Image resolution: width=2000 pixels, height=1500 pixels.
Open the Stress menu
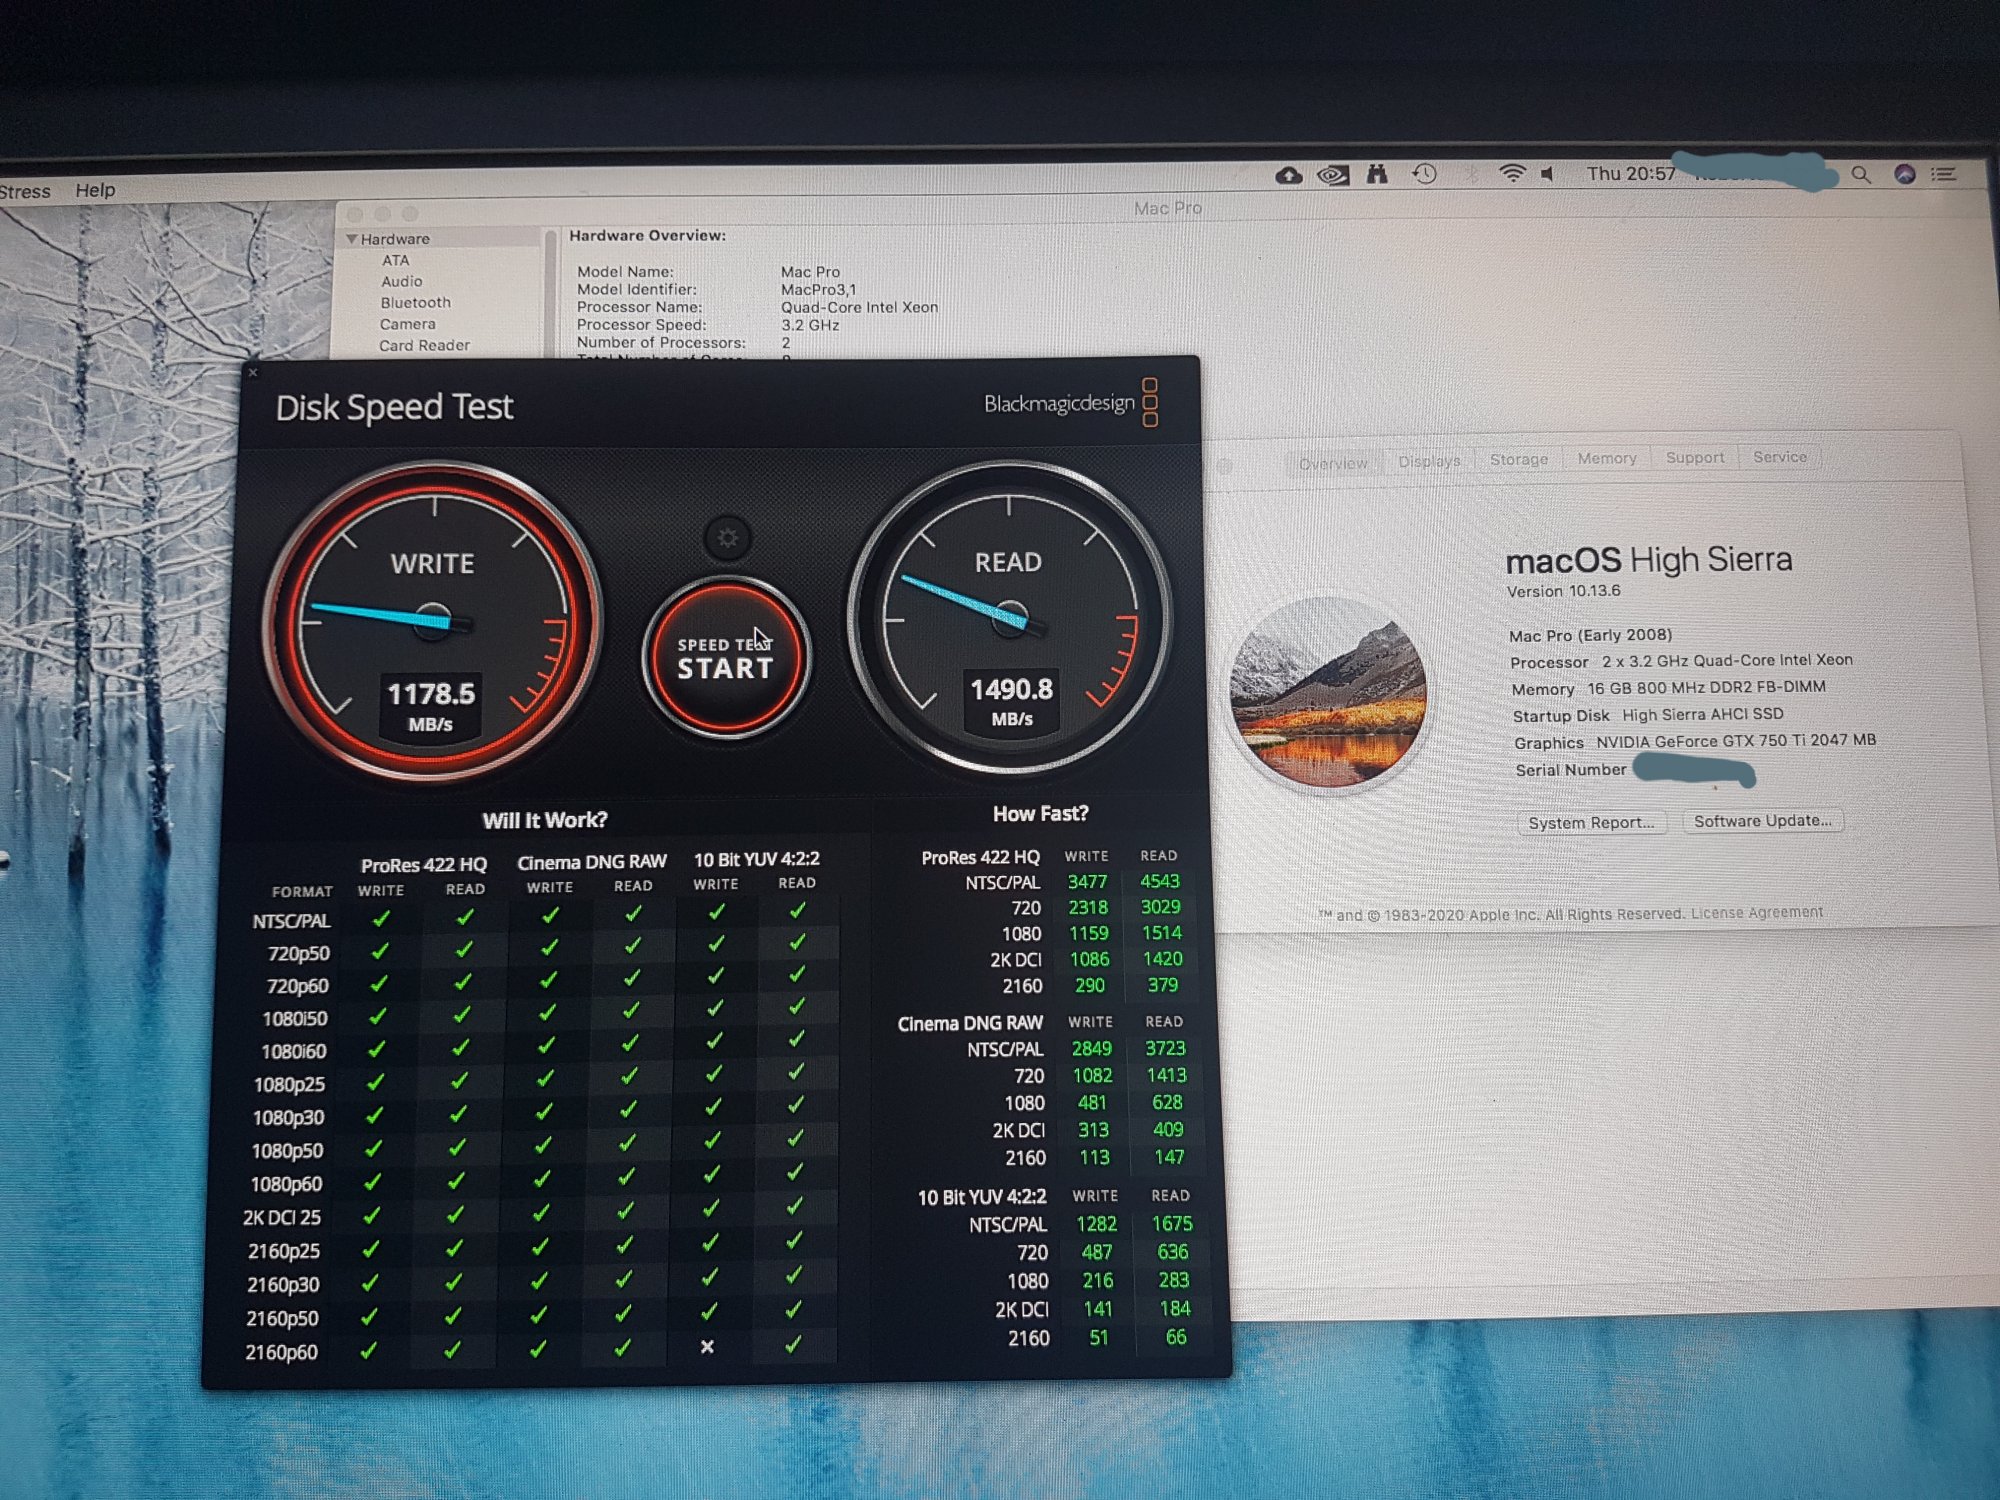pyautogui.click(x=25, y=191)
